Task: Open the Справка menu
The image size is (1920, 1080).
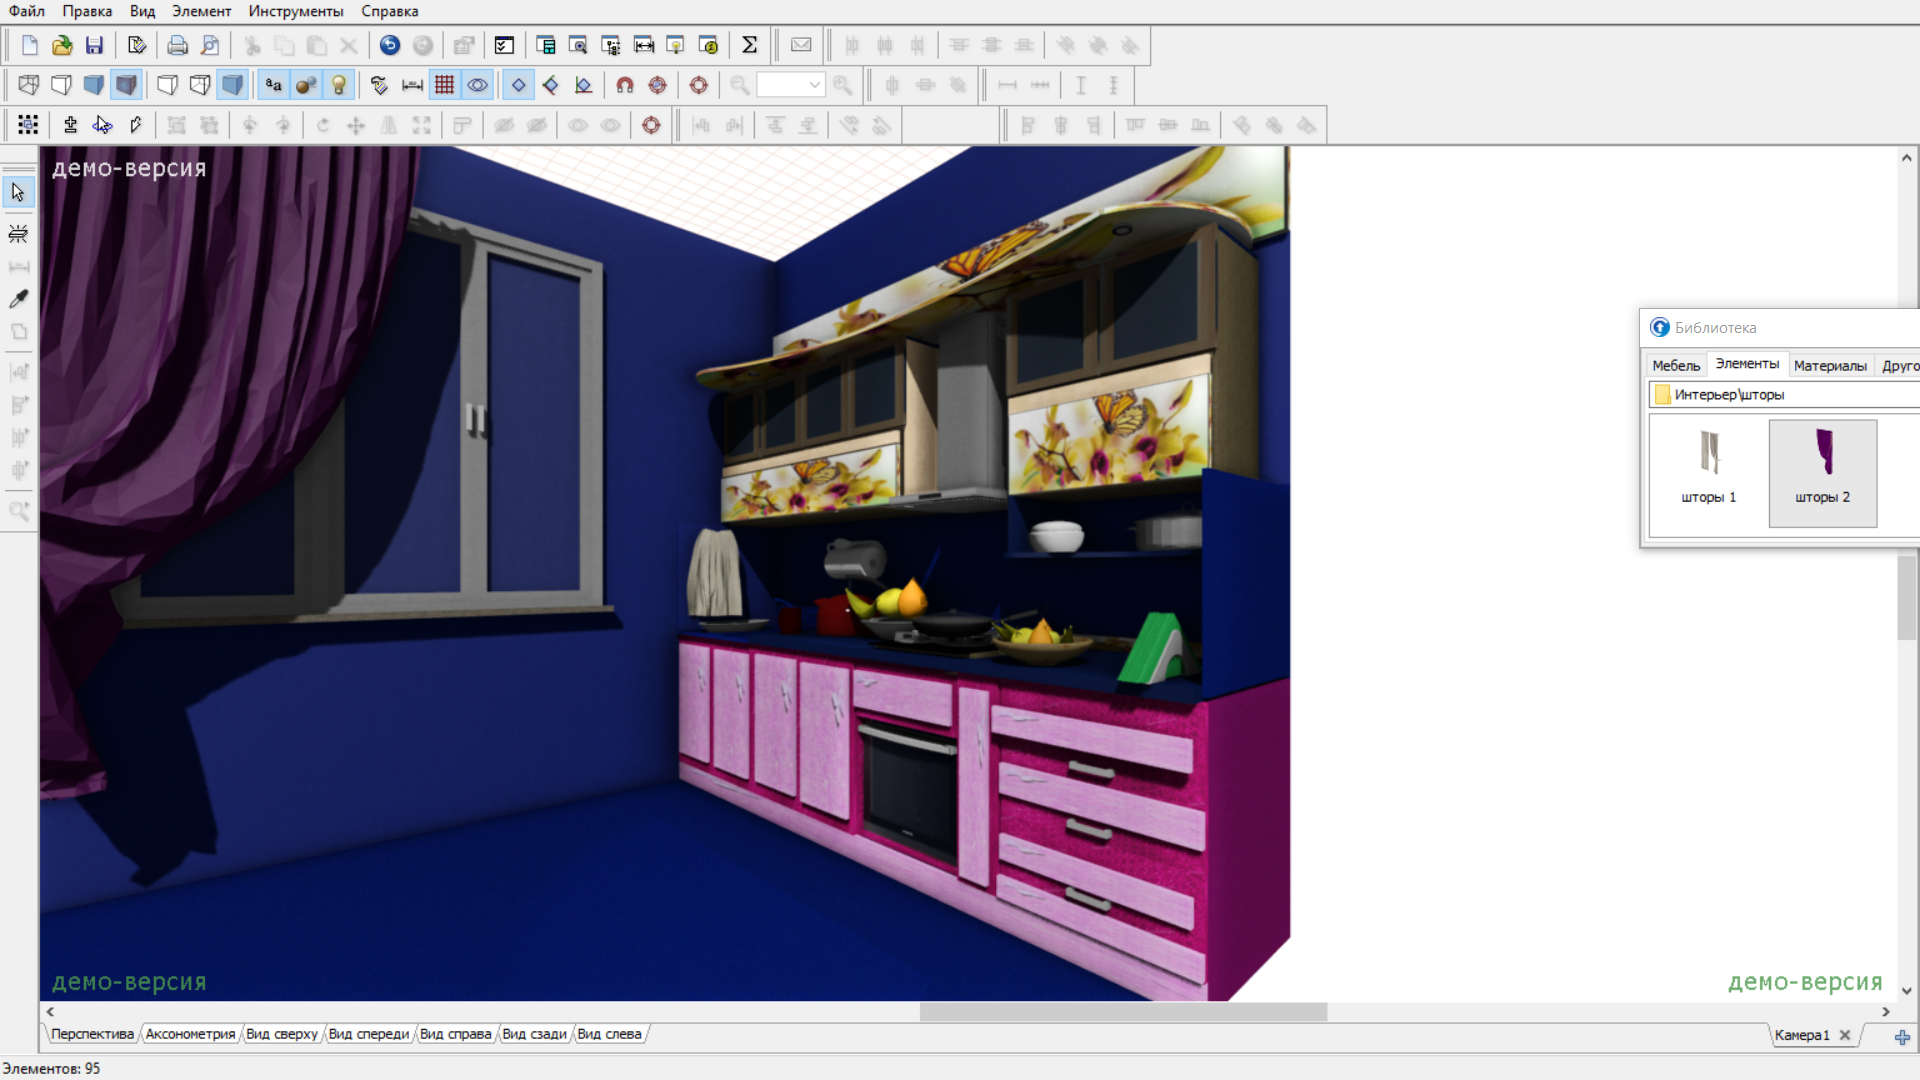Action: pos(390,11)
